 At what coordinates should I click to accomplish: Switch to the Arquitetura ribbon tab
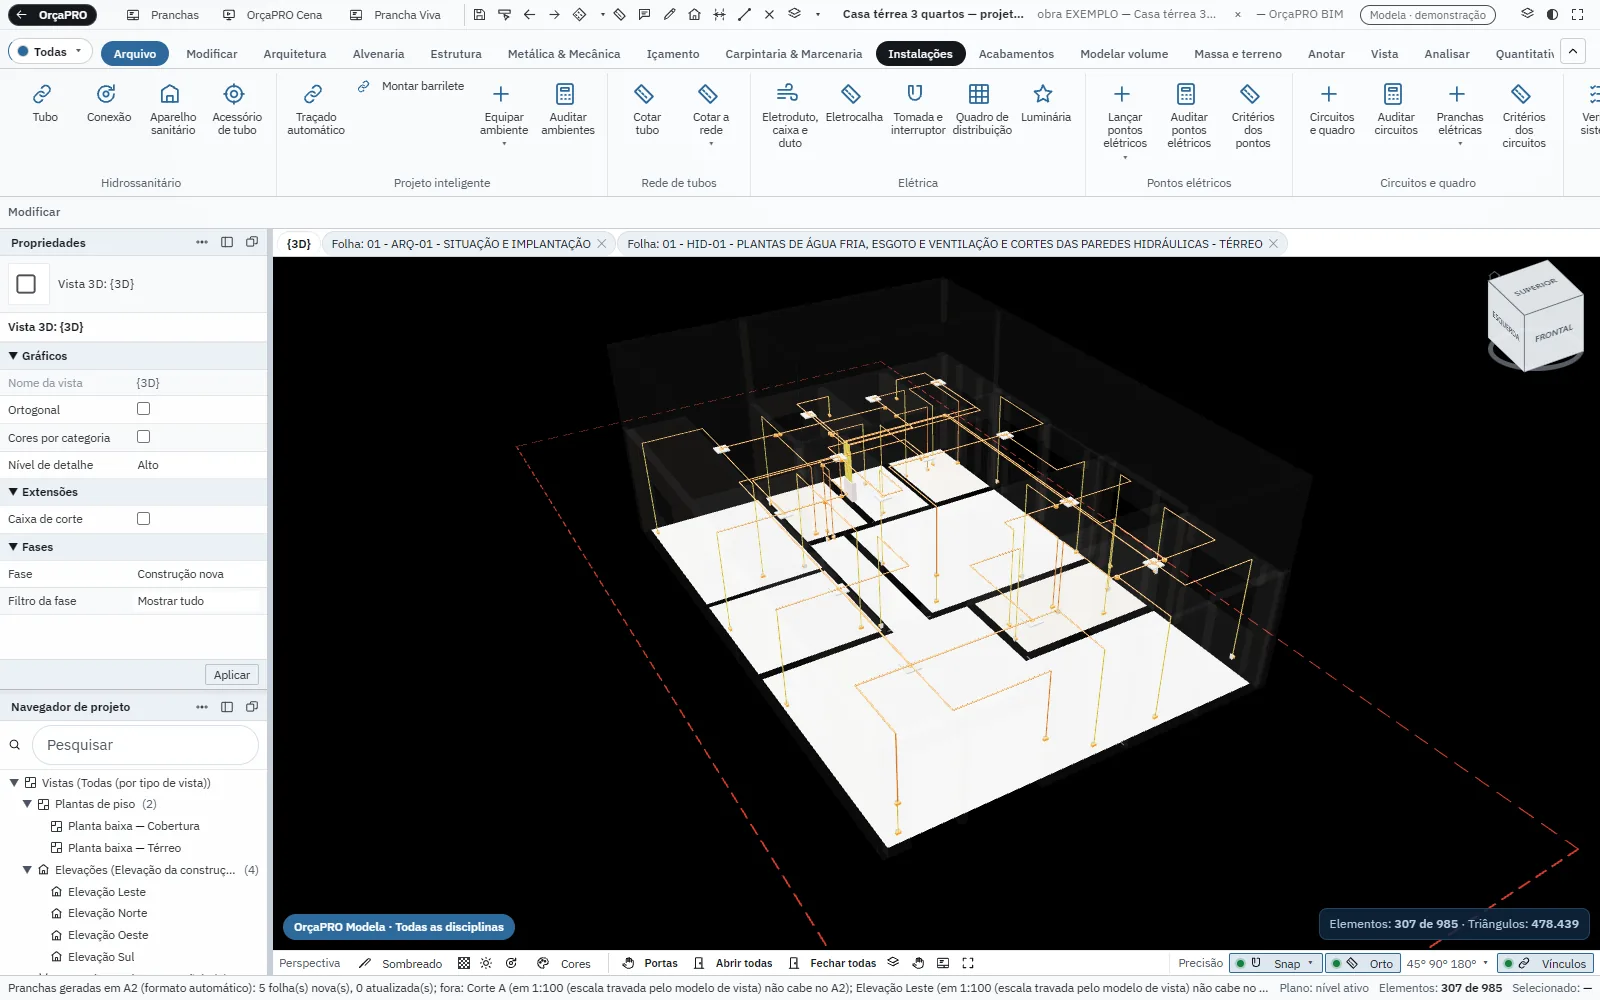[x=294, y=54]
